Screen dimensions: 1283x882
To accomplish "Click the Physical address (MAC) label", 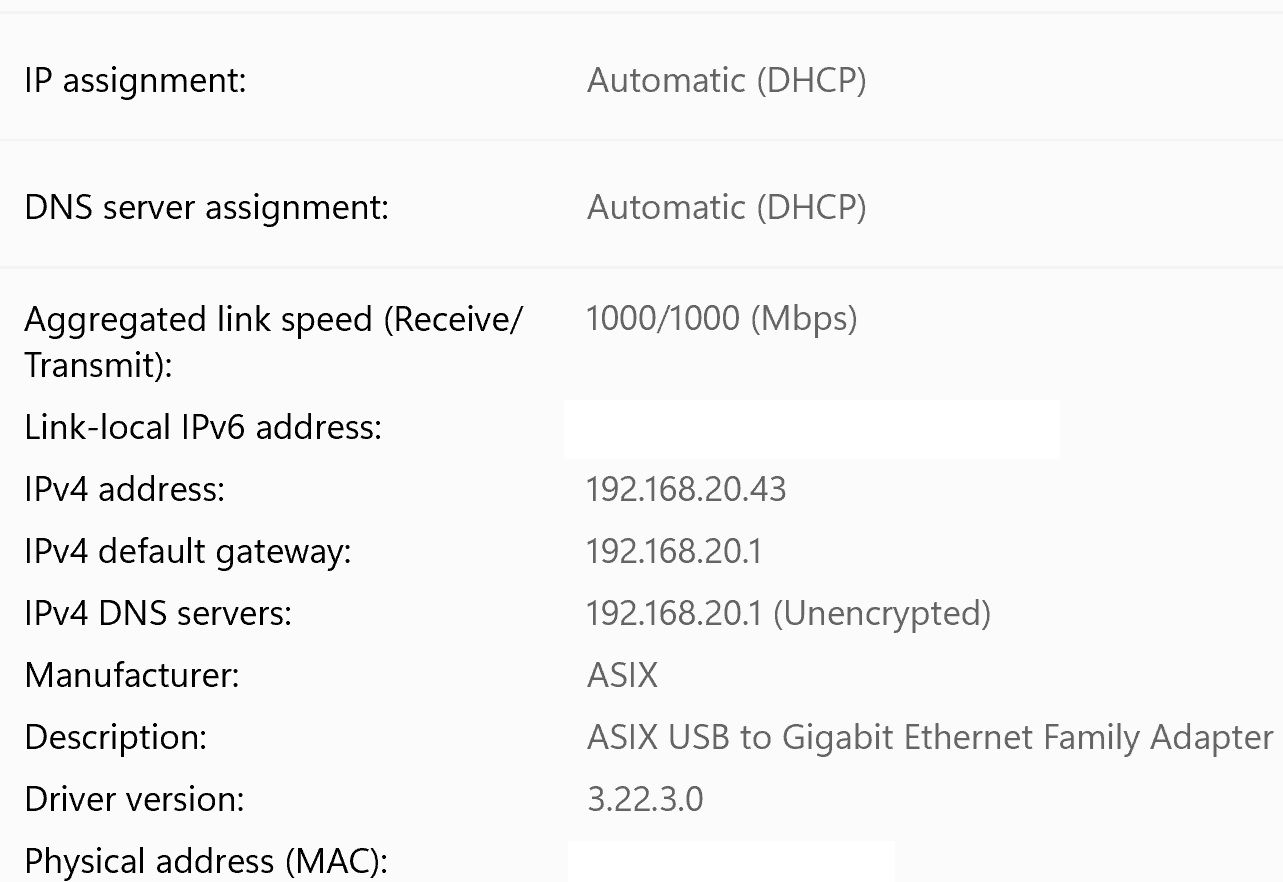I will (x=205, y=861).
